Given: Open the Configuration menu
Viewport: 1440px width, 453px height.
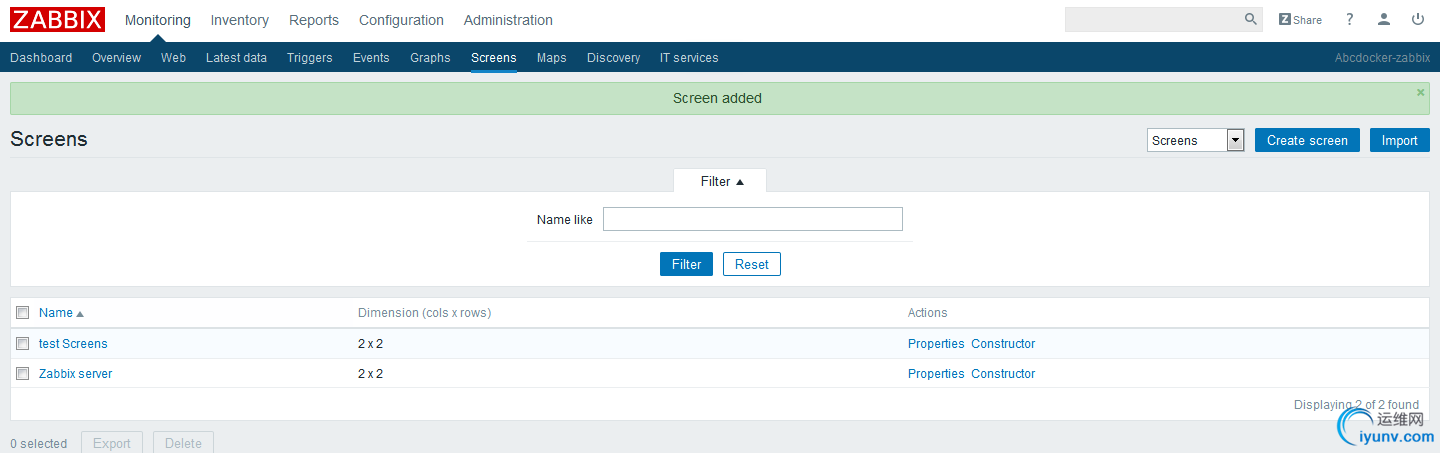Looking at the screenshot, I should pyautogui.click(x=401, y=20).
